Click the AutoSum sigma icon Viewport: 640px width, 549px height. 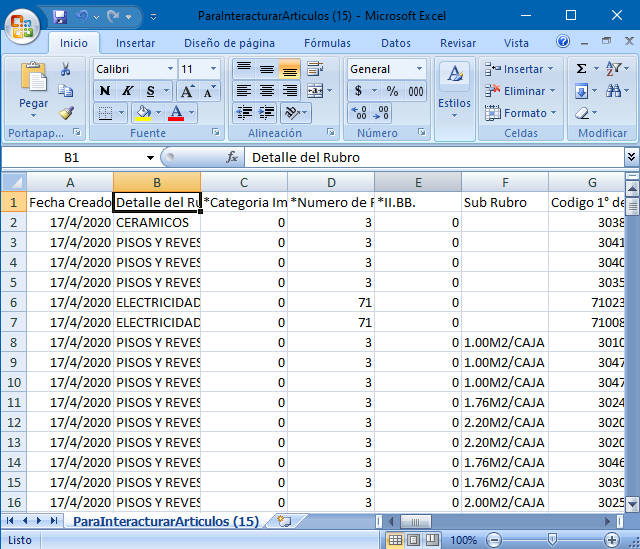[581, 69]
